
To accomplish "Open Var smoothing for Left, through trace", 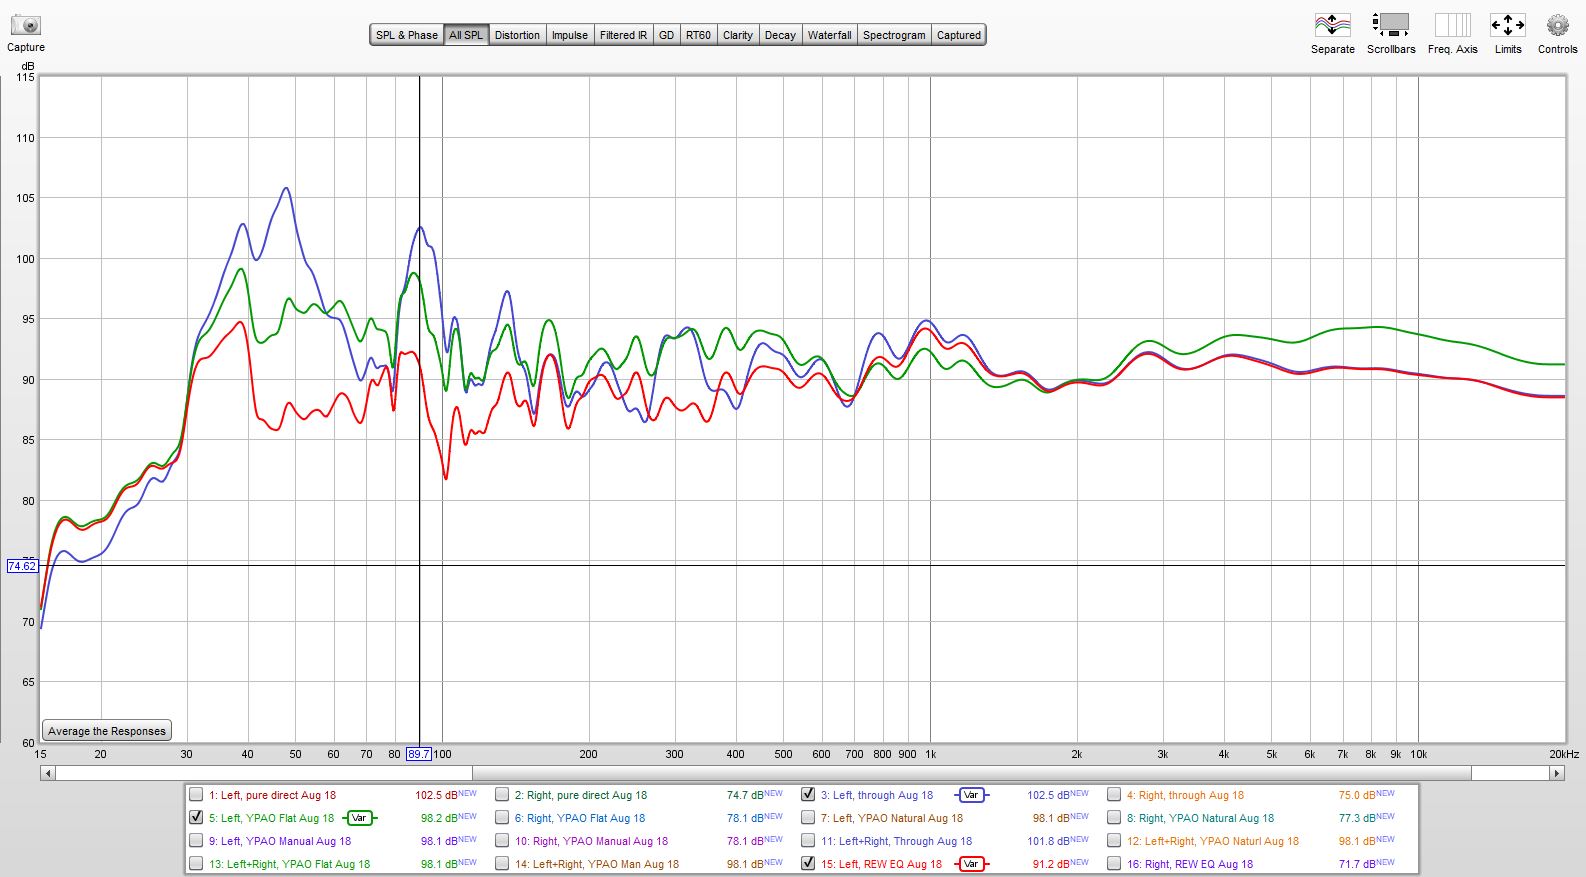I will (x=970, y=795).
